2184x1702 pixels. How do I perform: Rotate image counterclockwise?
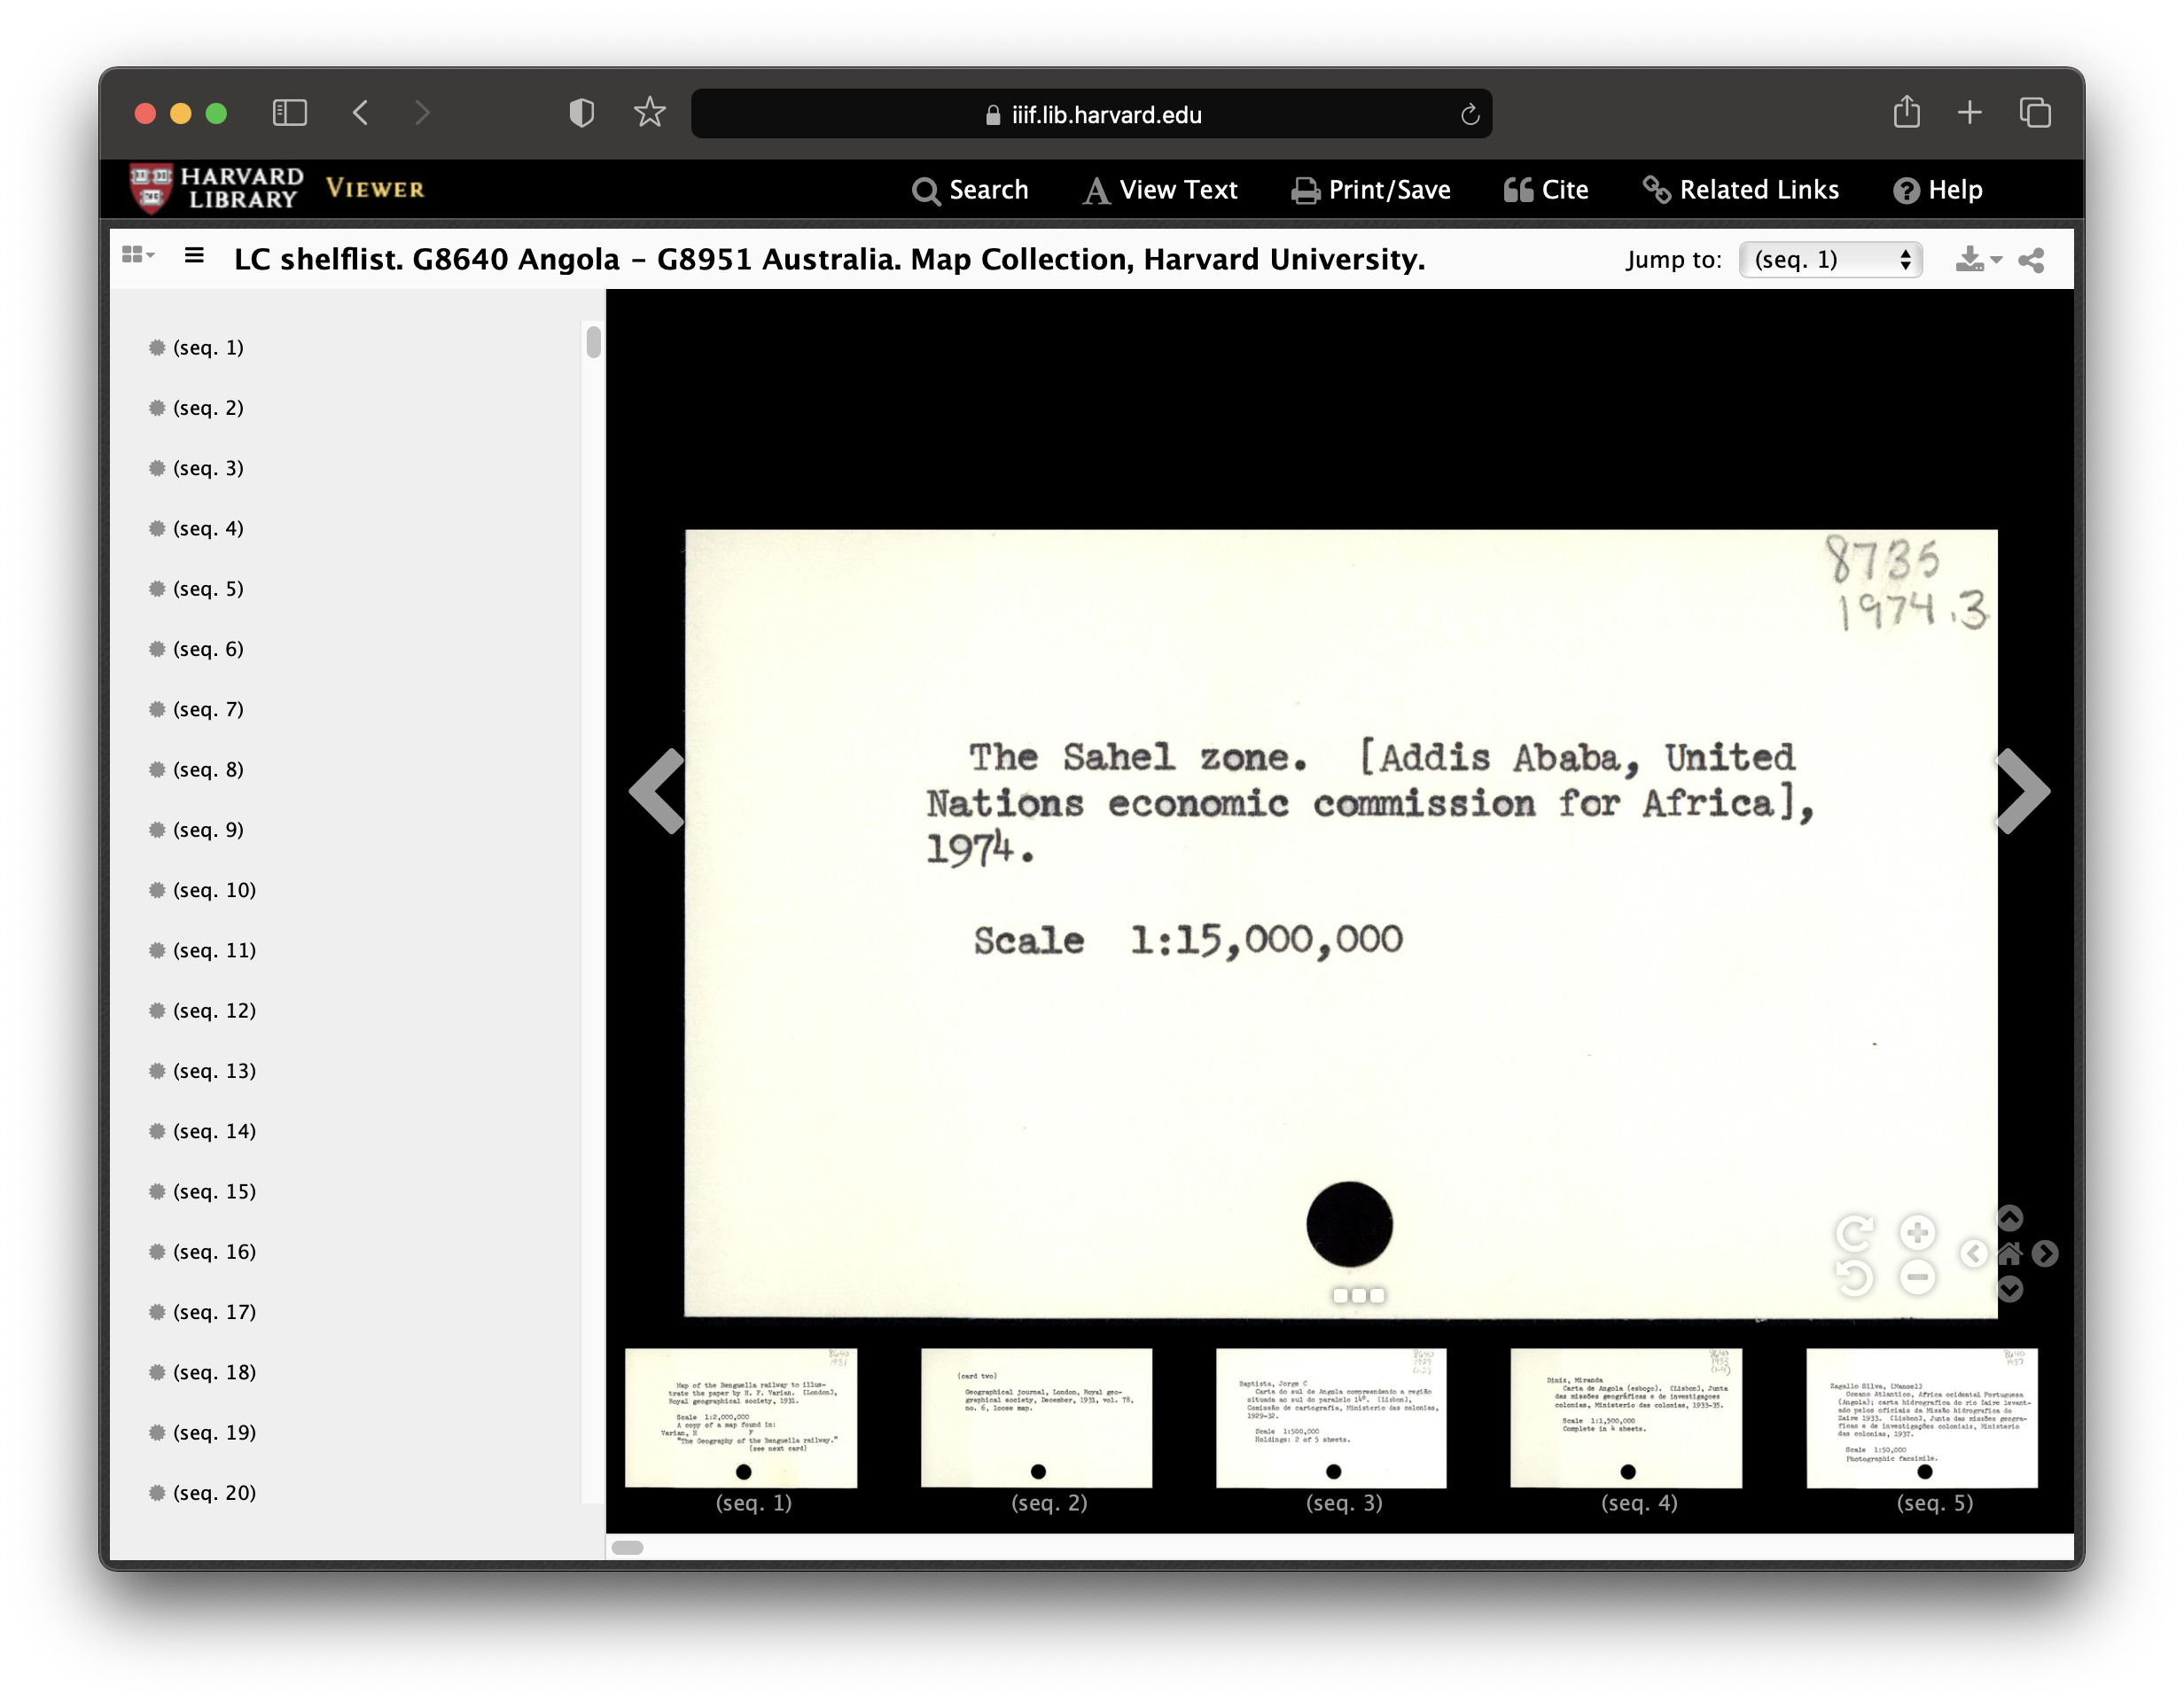[x=1855, y=1277]
